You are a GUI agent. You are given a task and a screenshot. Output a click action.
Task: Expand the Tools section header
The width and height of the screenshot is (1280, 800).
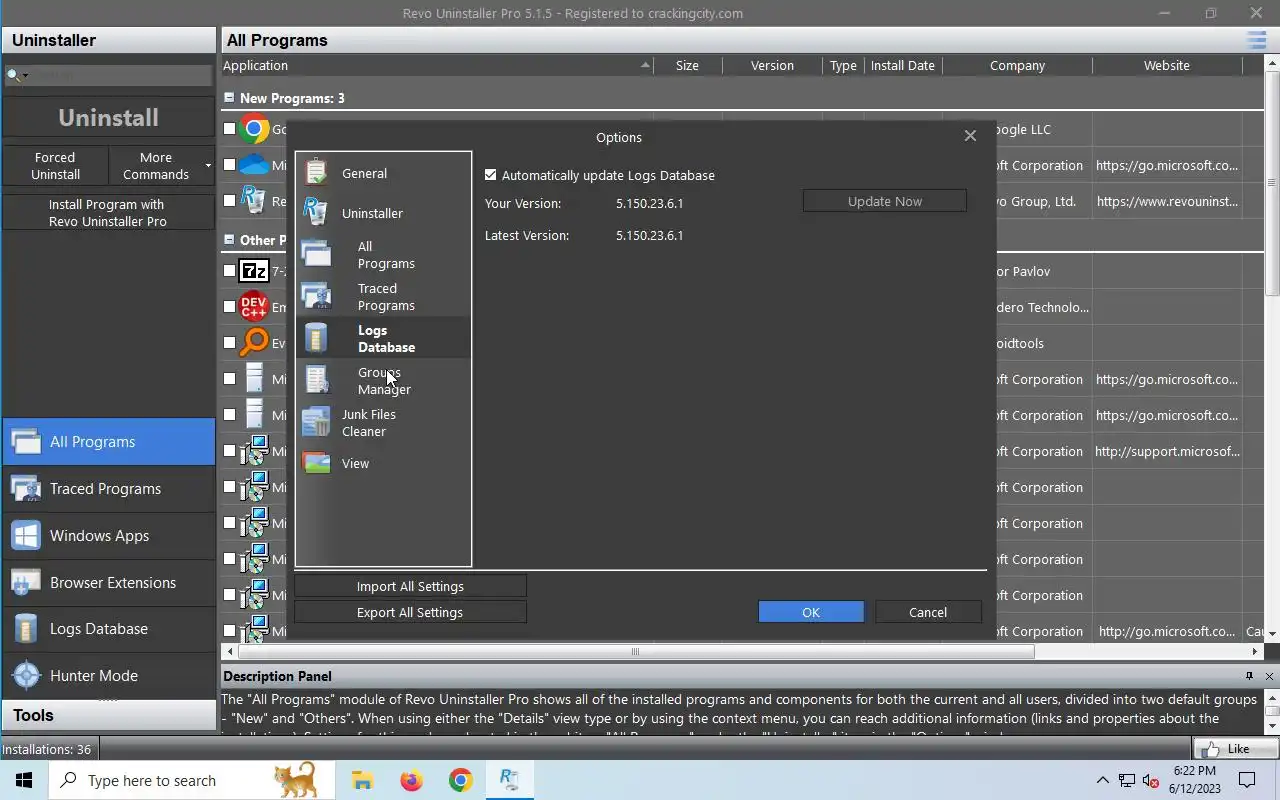pyautogui.click(x=108, y=715)
